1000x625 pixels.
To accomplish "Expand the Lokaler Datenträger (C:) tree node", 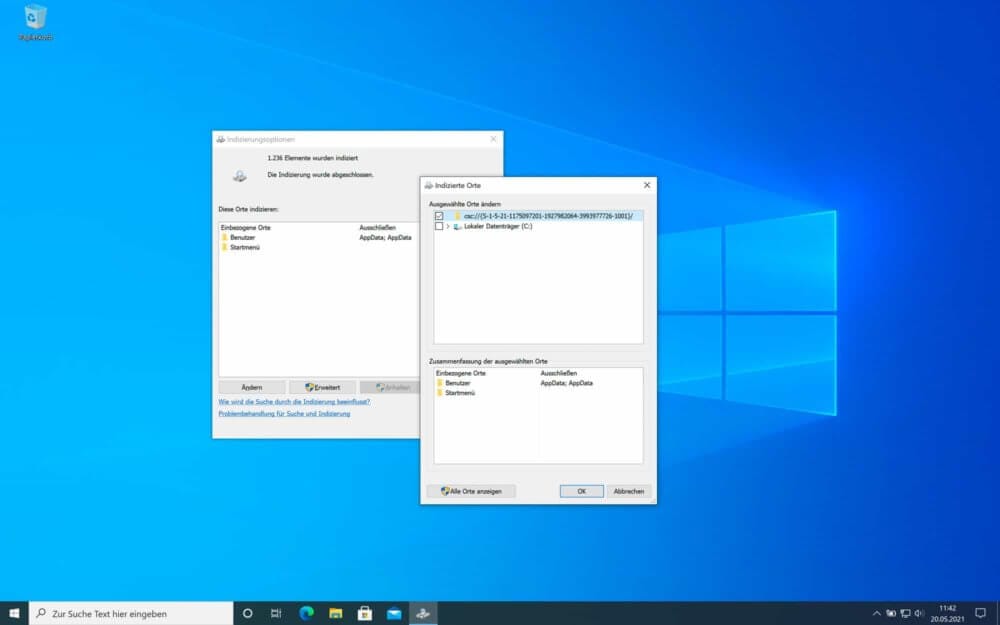I will coord(448,226).
